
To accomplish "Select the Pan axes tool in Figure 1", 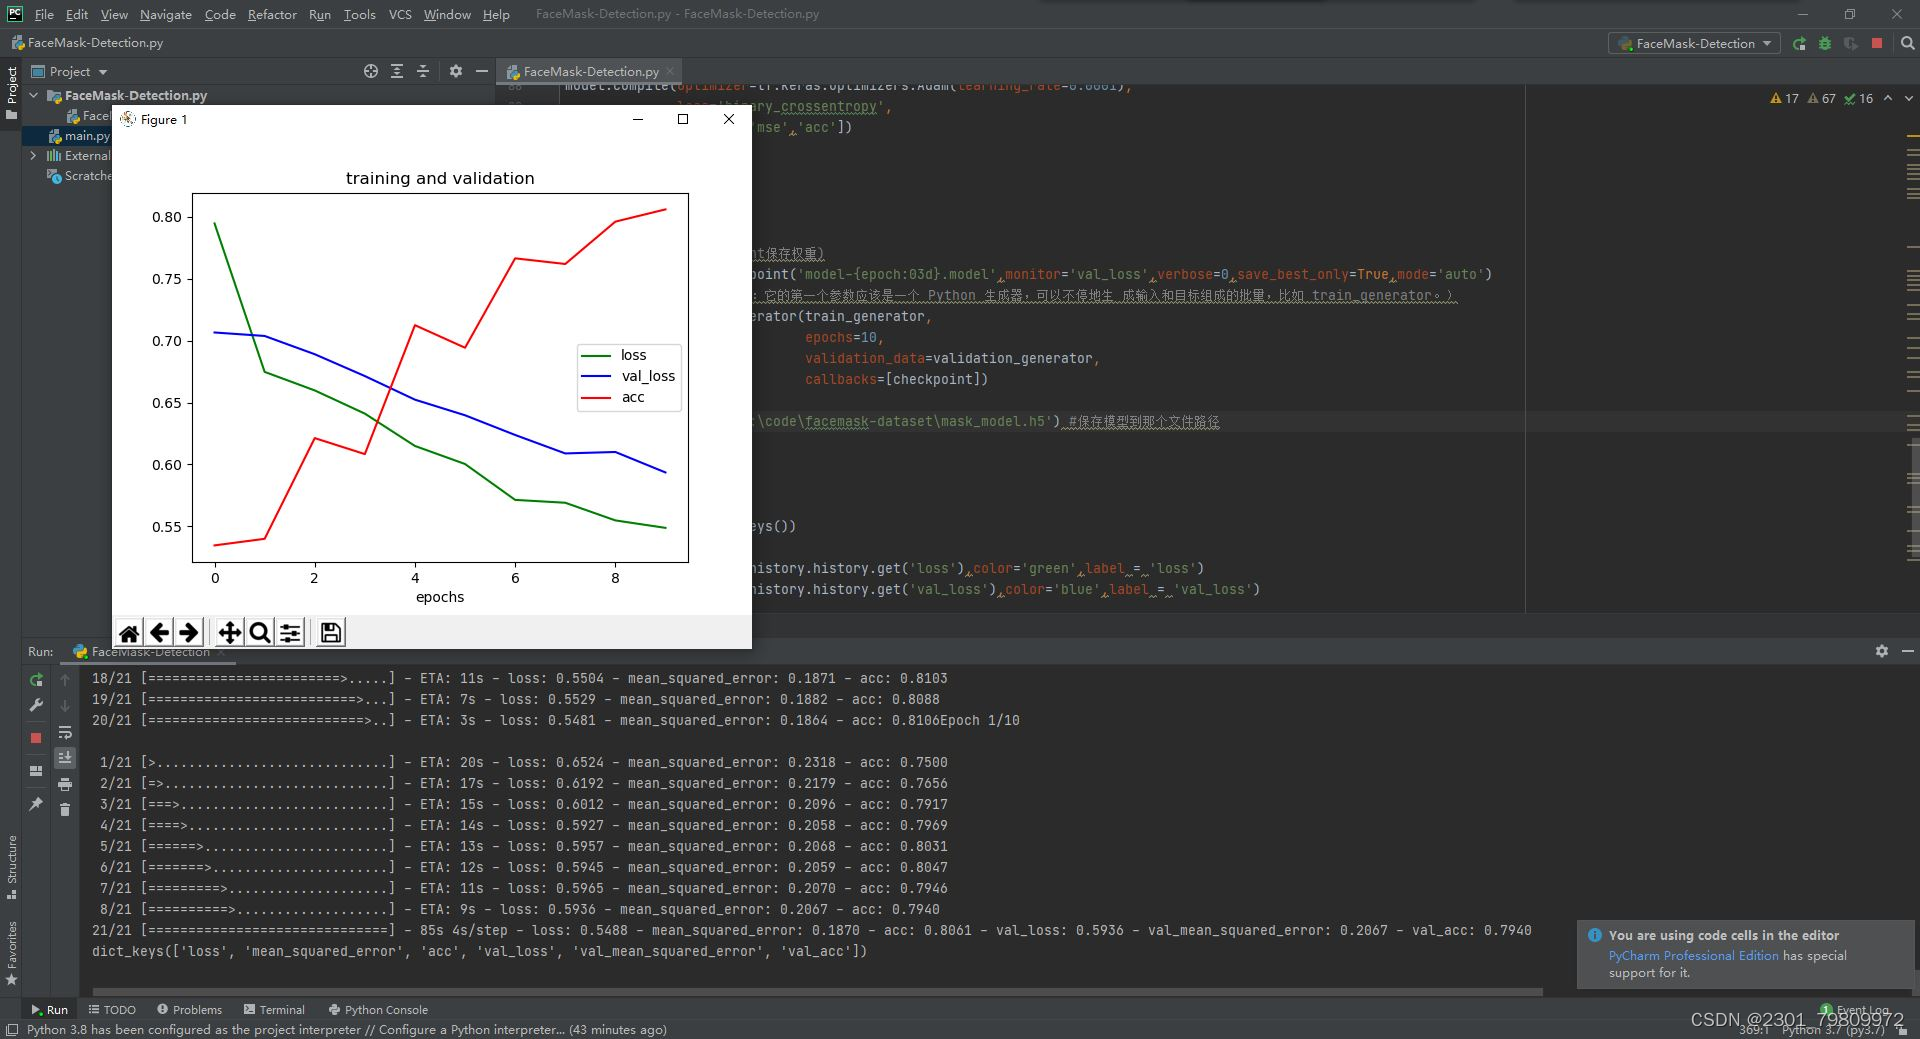I will (229, 633).
